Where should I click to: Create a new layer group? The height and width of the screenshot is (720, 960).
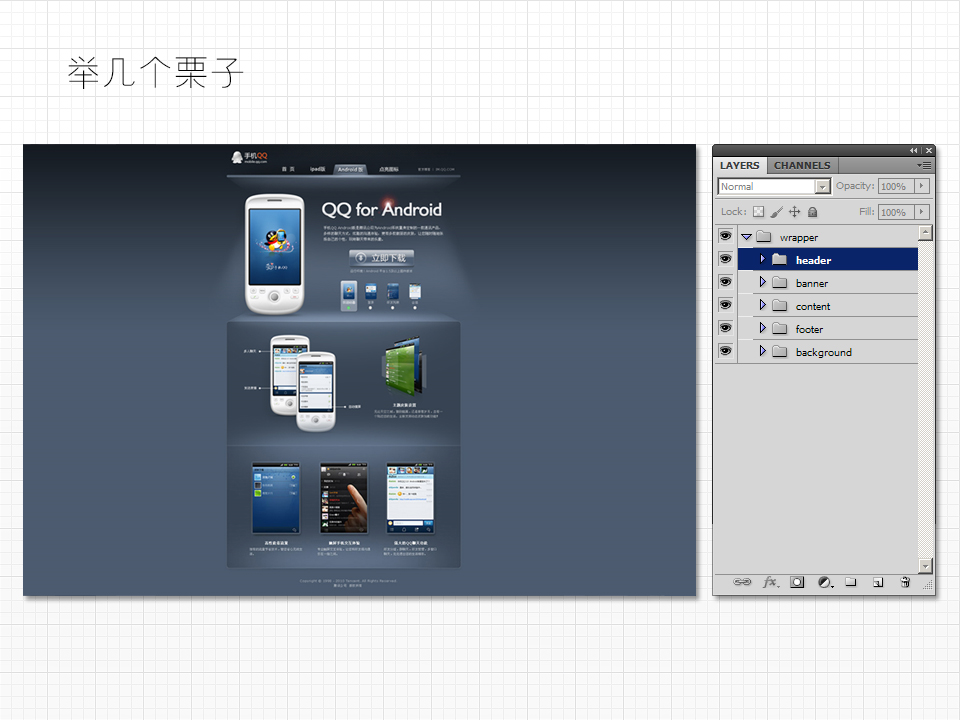(851, 582)
